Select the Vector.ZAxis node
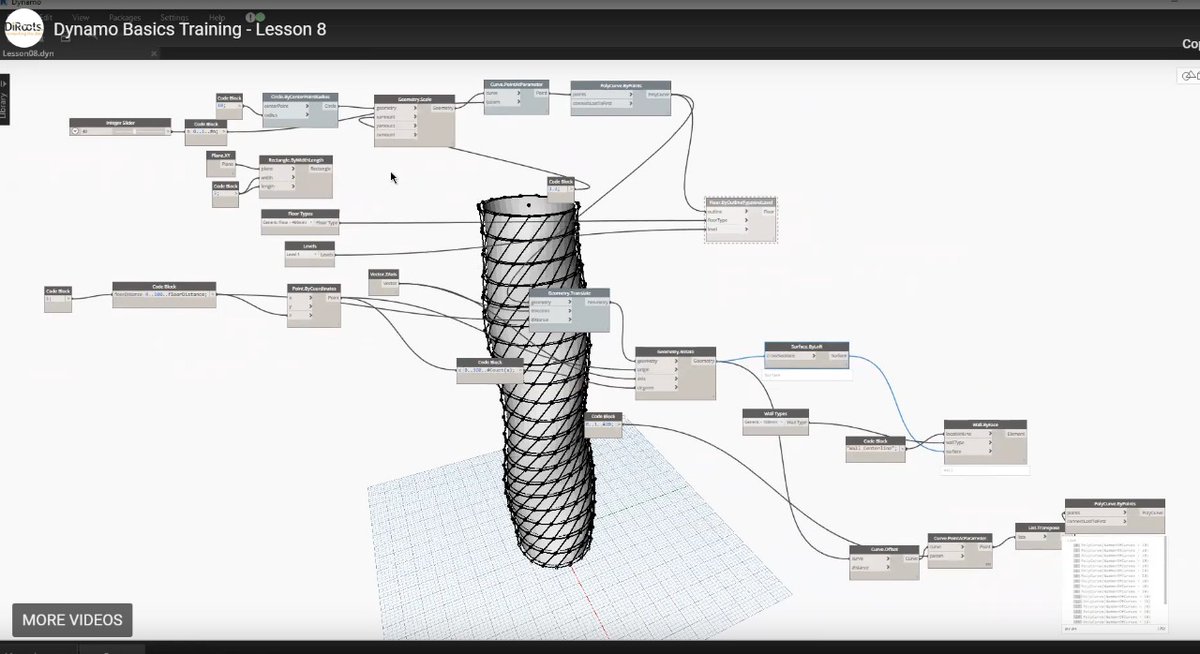This screenshot has width=1200, height=654. point(384,282)
